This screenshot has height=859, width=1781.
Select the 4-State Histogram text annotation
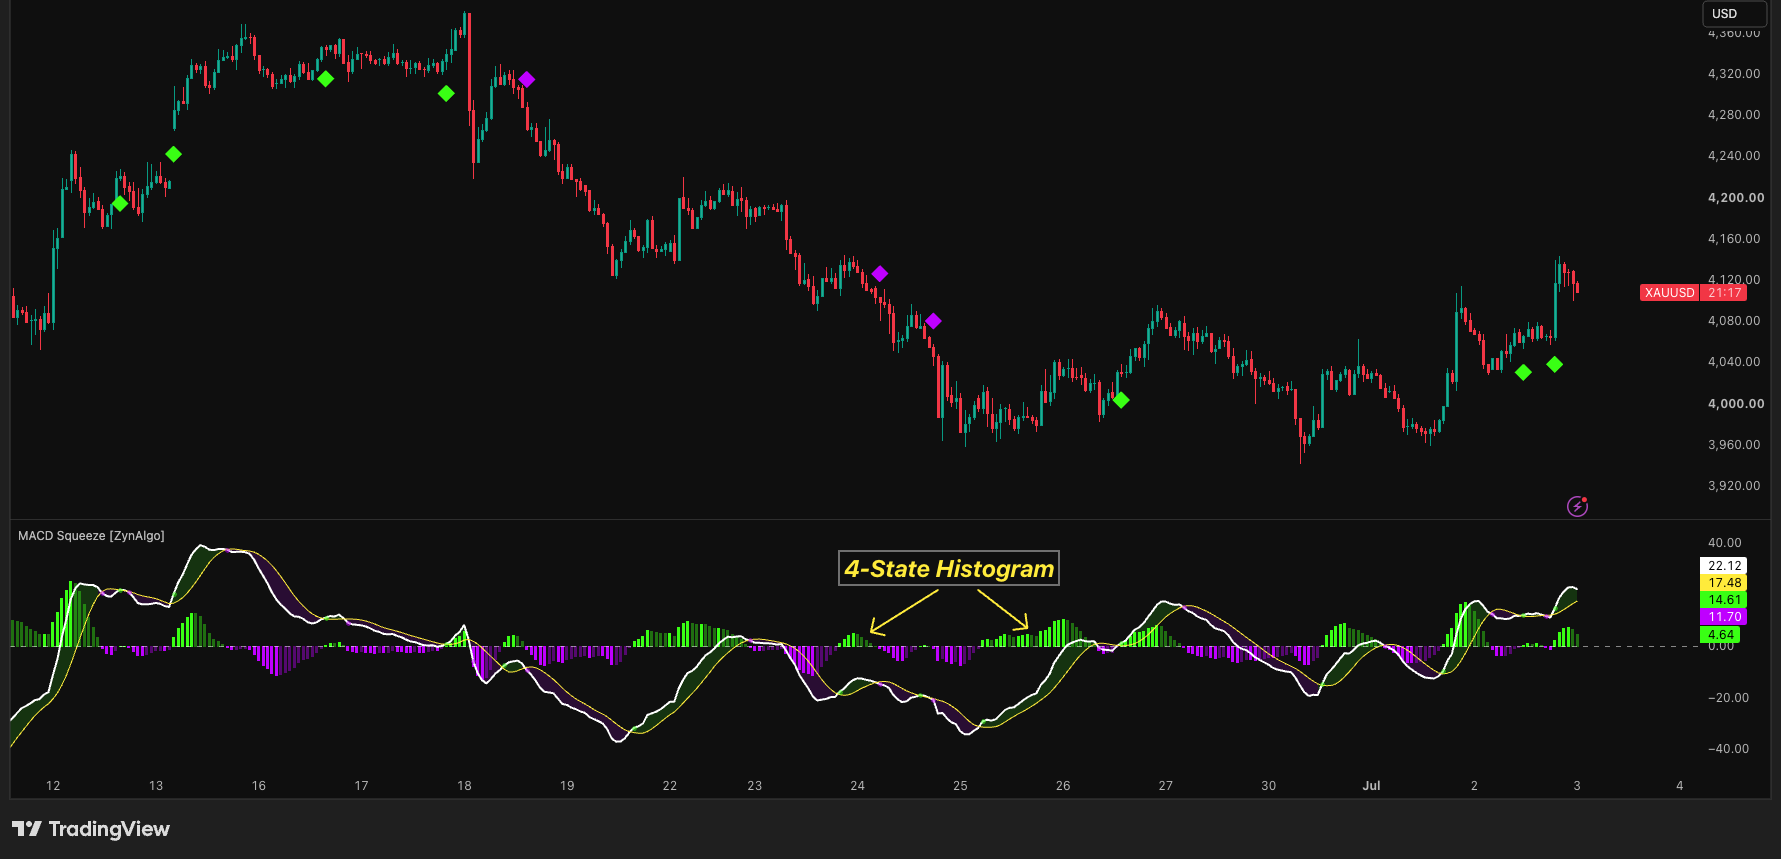click(949, 568)
